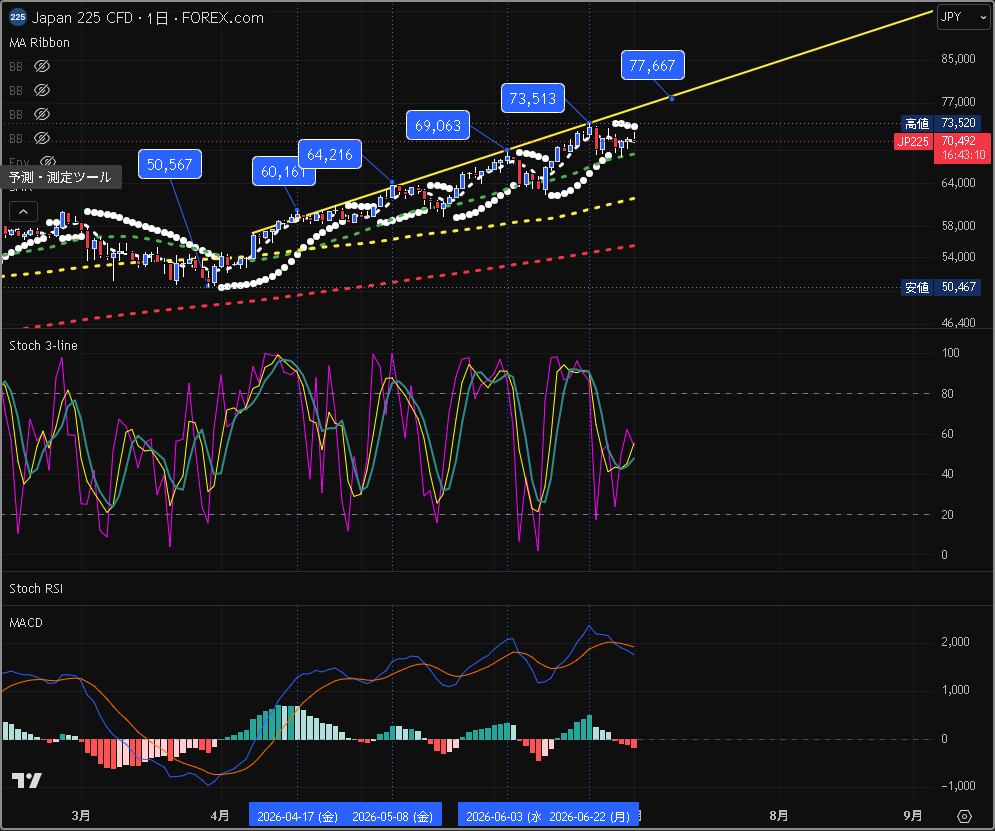Click the 85,000 price axis value
995x831 pixels.
(x=958, y=59)
